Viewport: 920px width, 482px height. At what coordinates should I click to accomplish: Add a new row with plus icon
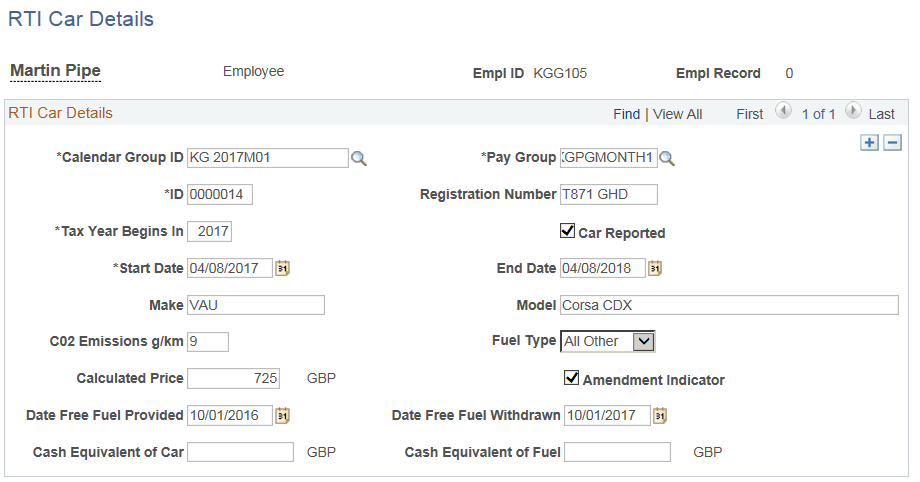[x=870, y=143]
